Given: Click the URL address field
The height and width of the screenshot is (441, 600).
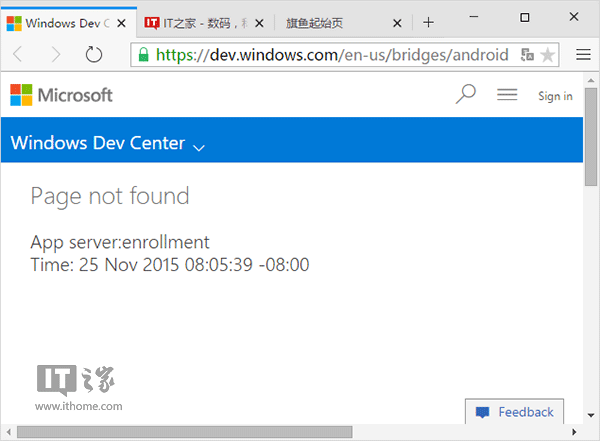Looking at the screenshot, I should tap(330, 55).
